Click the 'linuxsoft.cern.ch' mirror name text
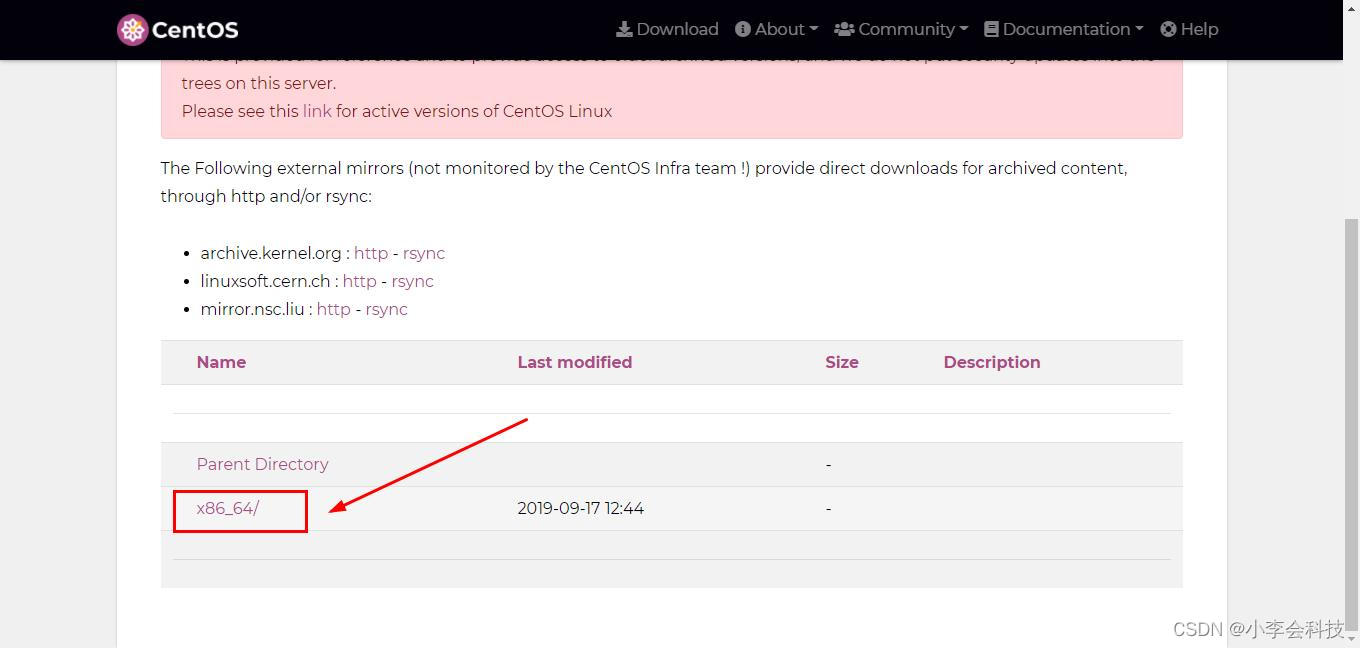The height and width of the screenshot is (648, 1360). [x=266, y=281]
